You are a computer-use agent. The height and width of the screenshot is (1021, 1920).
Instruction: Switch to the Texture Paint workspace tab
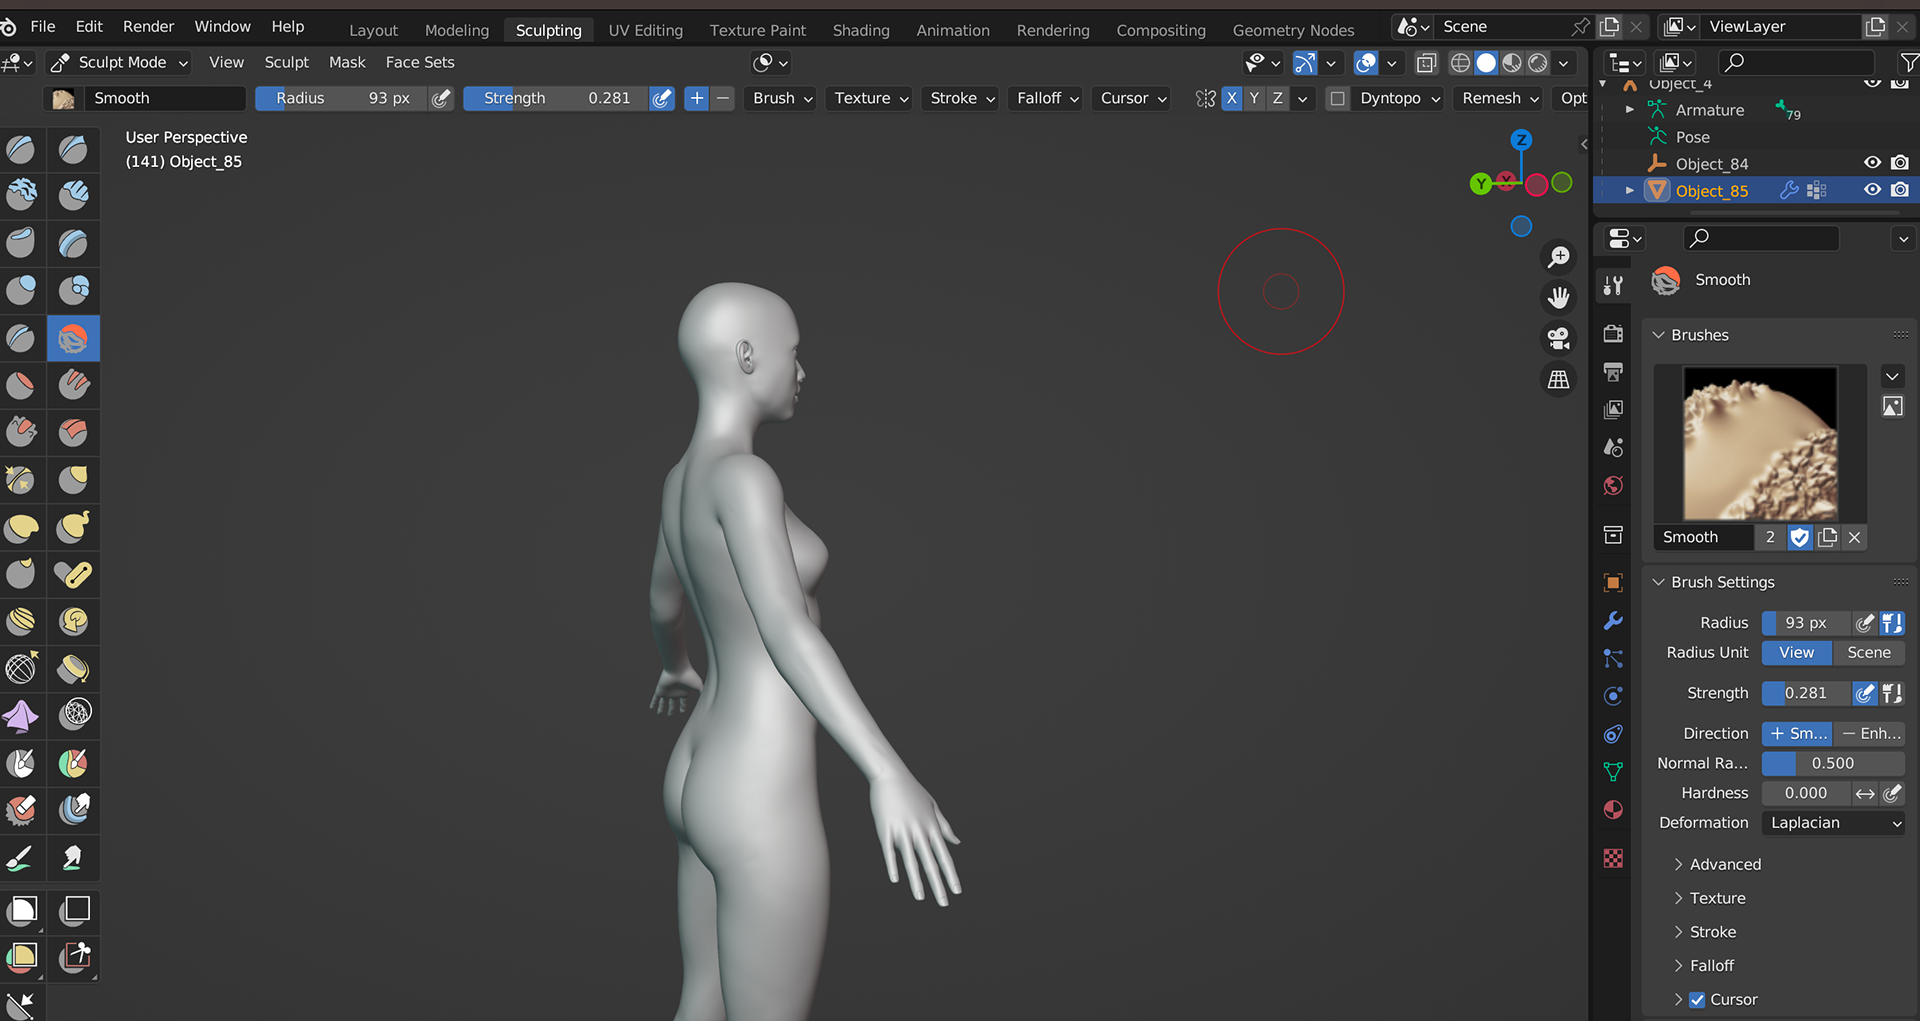(757, 30)
